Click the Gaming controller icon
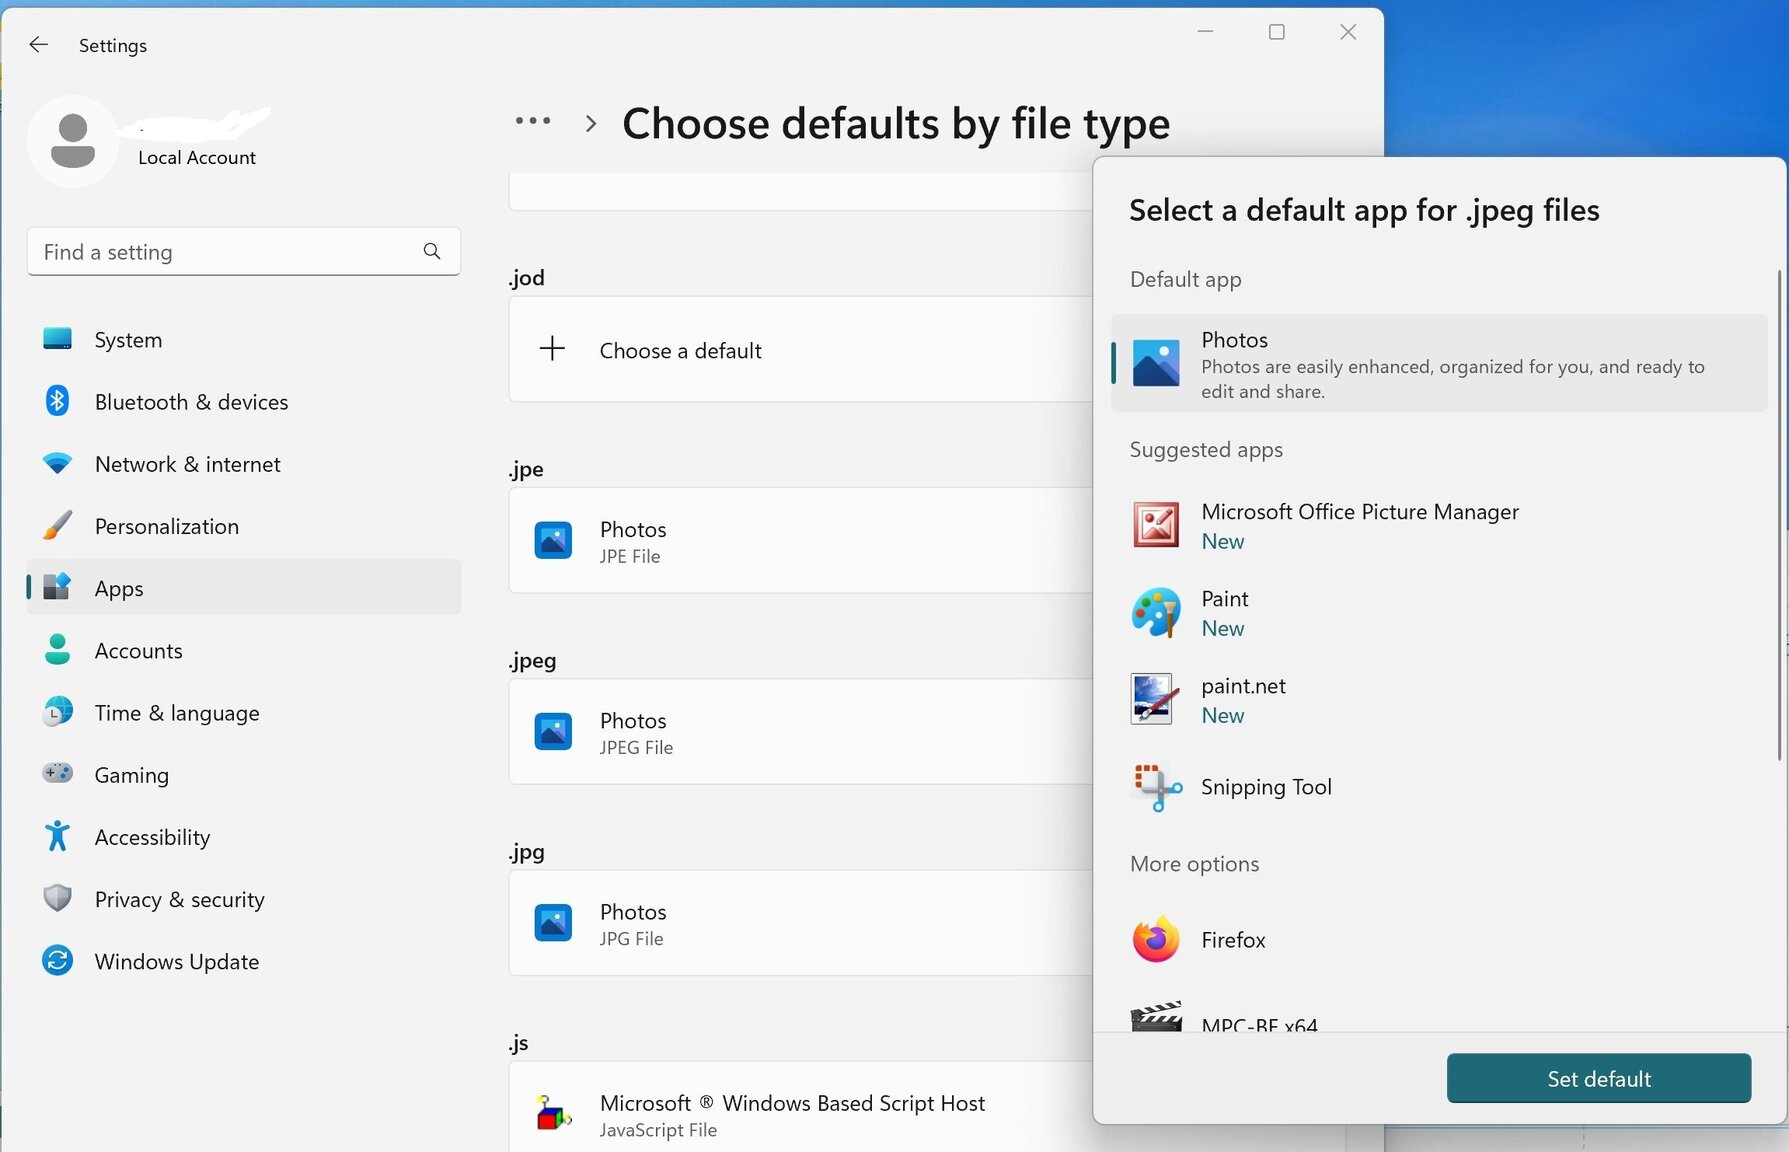The image size is (1789, 1152). [58, 773]
